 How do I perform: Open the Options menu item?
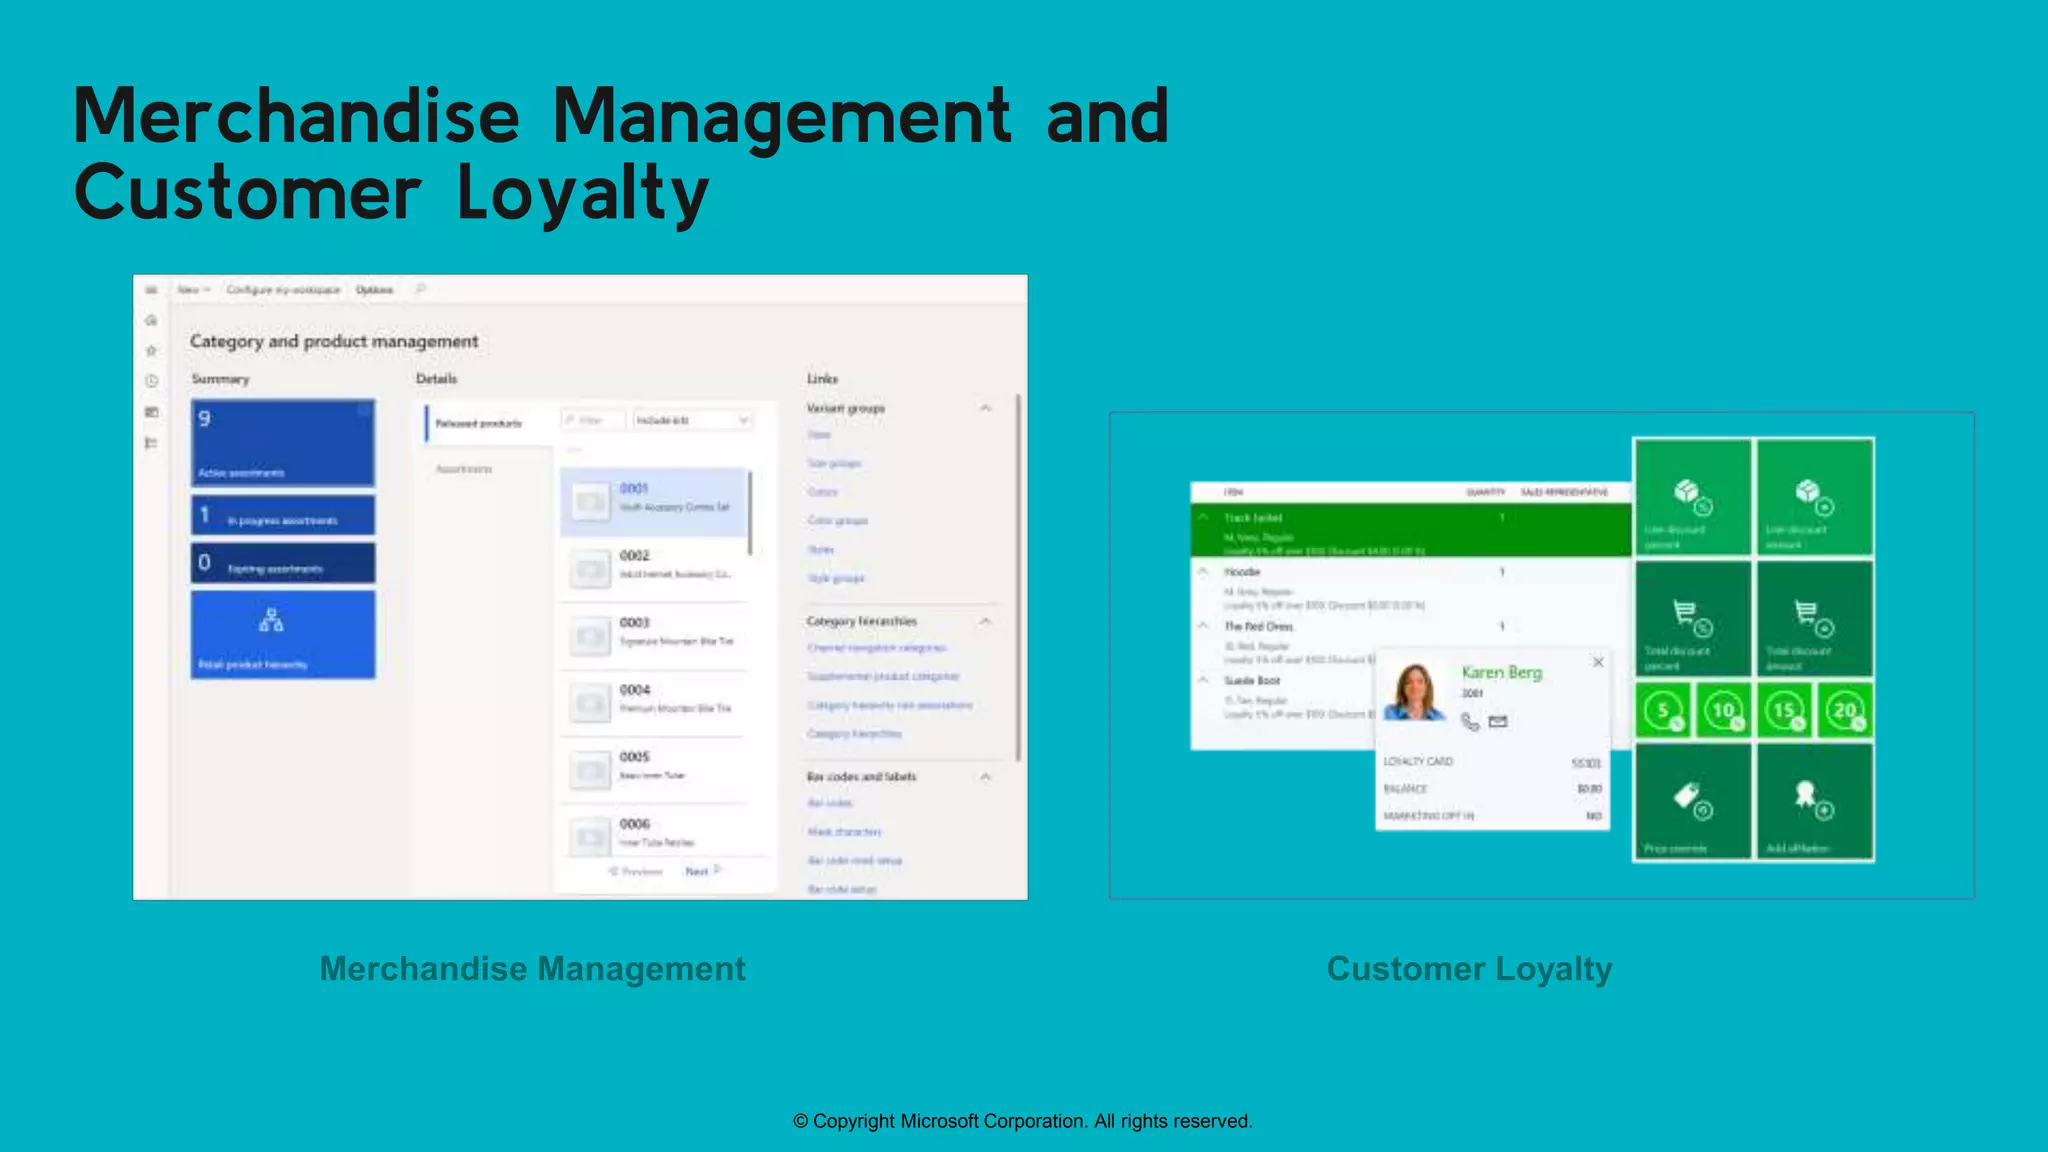[375, 290]
